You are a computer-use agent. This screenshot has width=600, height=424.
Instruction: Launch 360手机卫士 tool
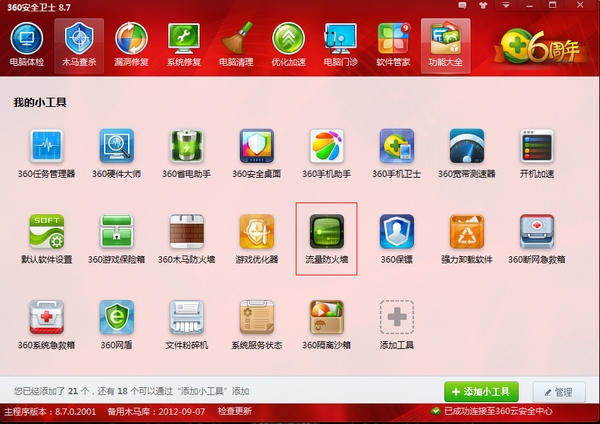point(396,153)
